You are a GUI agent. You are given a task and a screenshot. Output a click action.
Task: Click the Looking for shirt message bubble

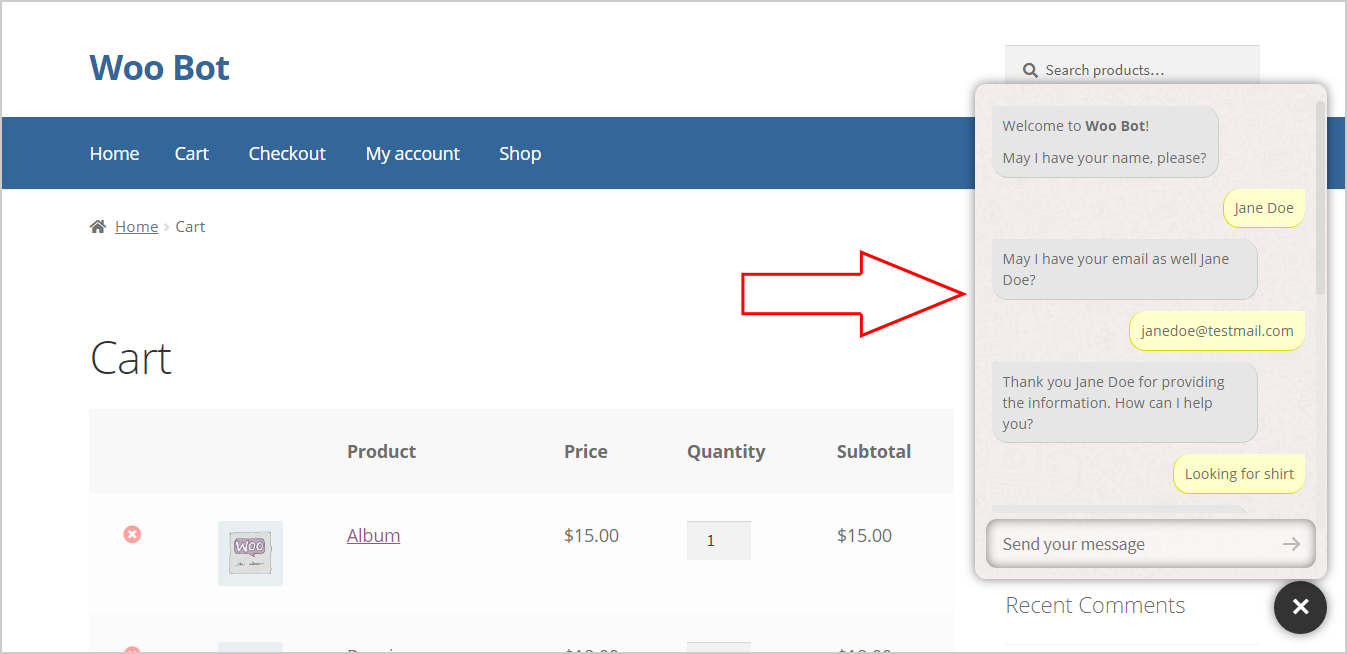pos(1239,474)
